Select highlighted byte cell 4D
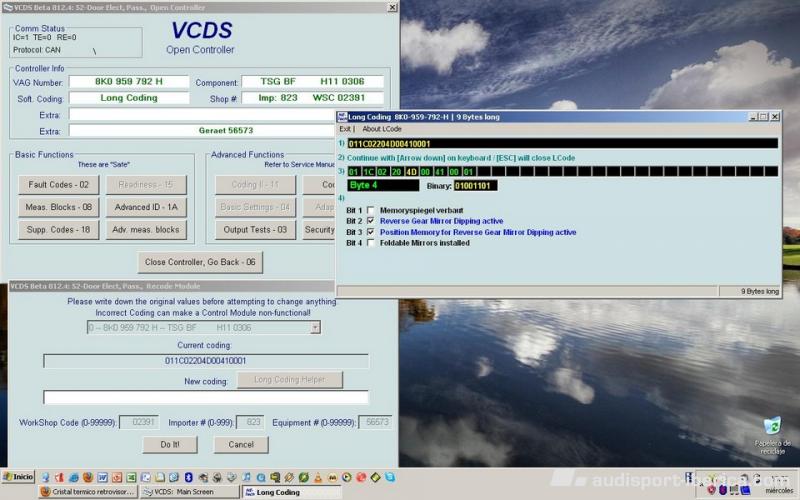 (411, 172)
